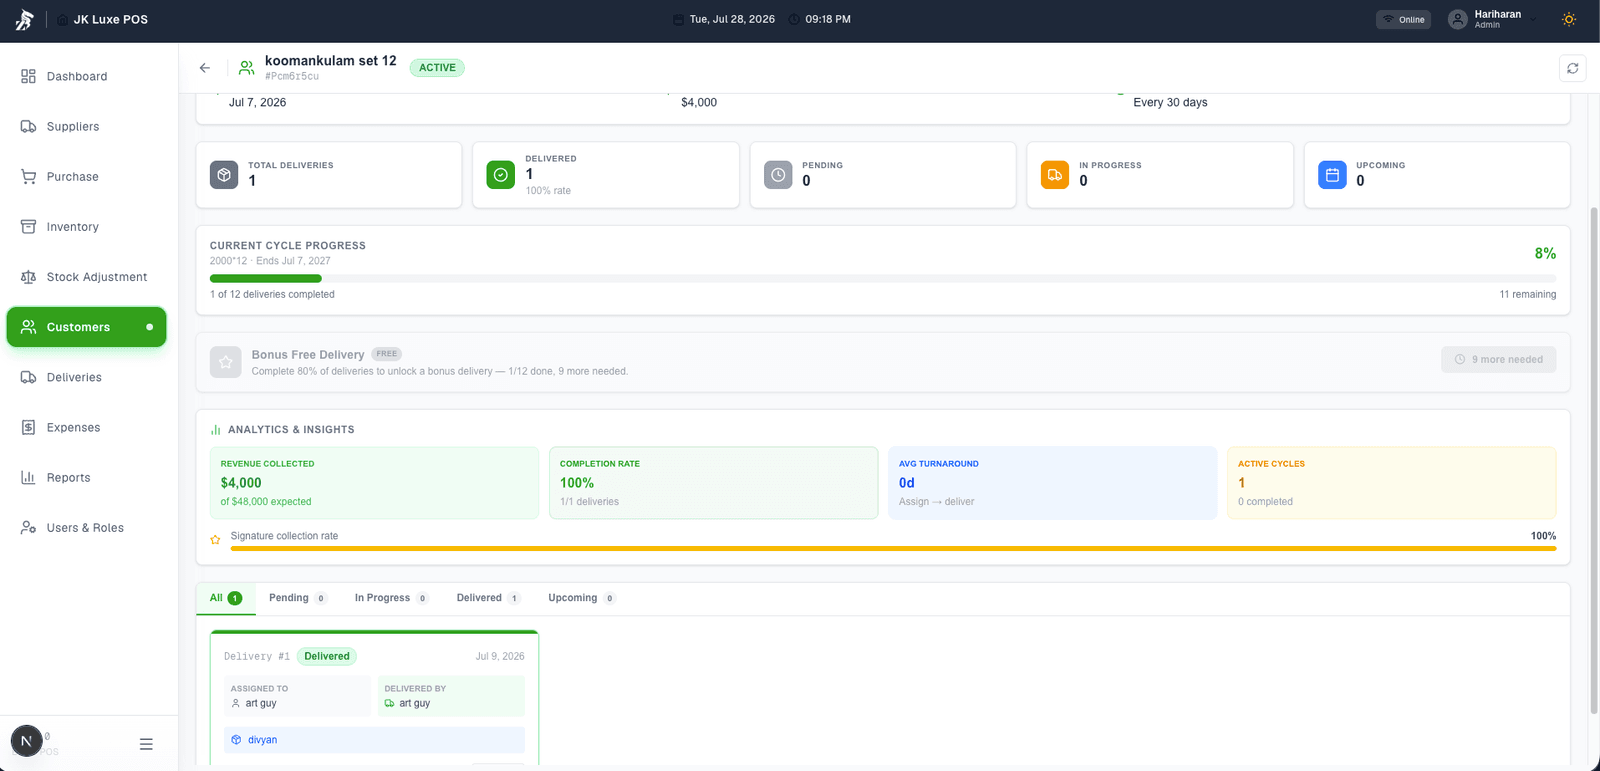Click the green Delivered checkmark icon
Image resolution: width=1600 pixels, height=771 pixels.
point(500,175)
